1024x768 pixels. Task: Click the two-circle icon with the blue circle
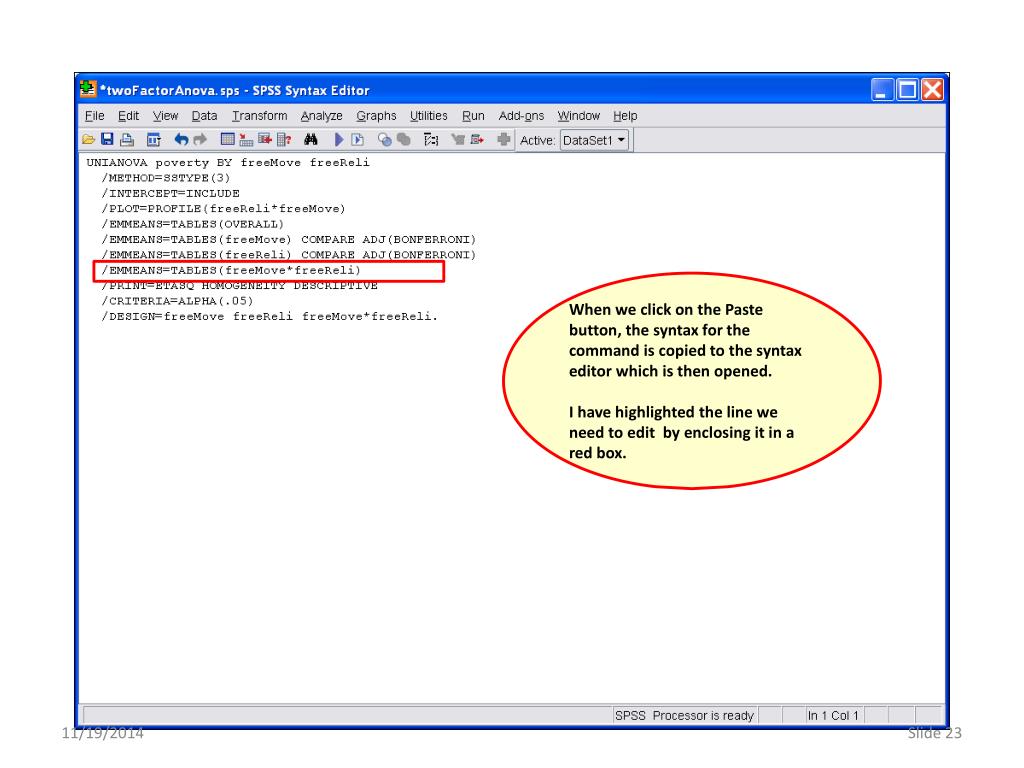pos(385,140)
